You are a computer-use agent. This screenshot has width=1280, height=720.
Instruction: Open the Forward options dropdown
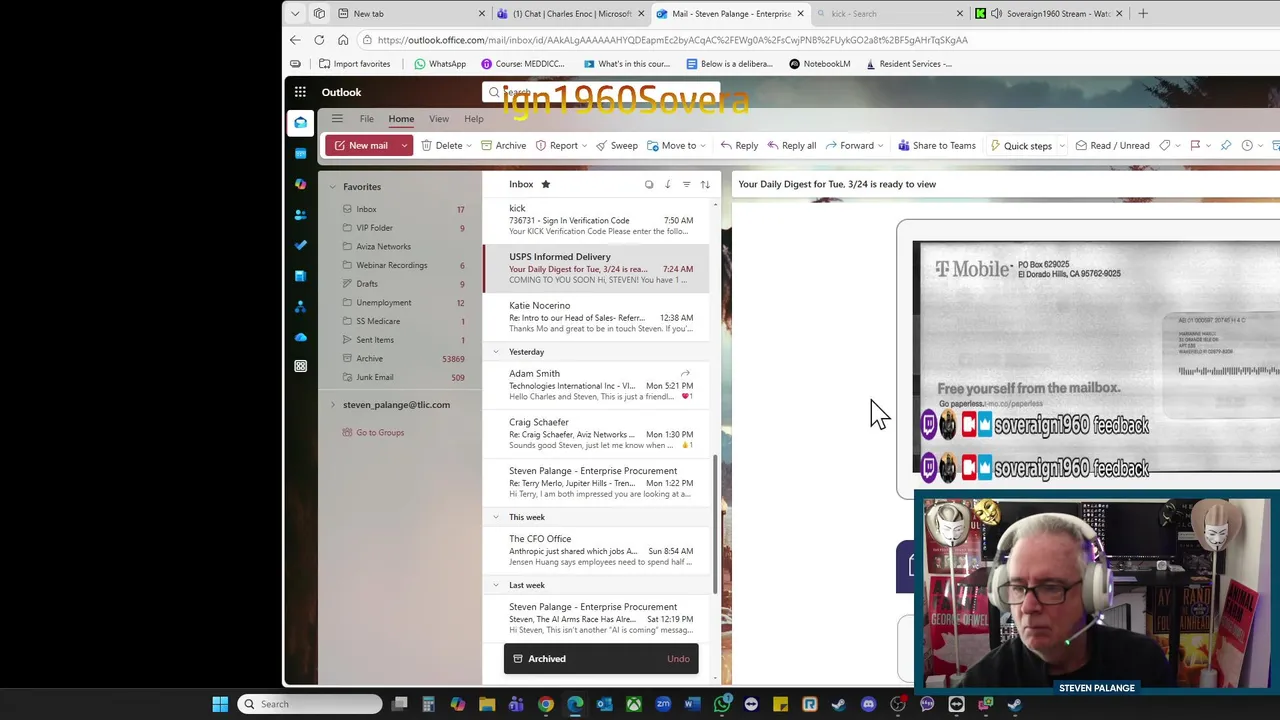(x=880, y=146)
